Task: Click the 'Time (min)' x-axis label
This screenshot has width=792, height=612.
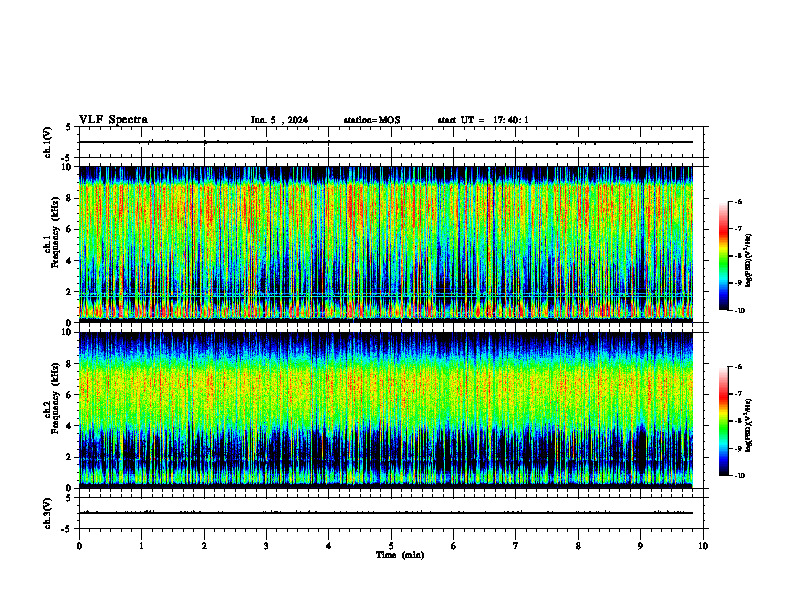Action: click(400, 555)
